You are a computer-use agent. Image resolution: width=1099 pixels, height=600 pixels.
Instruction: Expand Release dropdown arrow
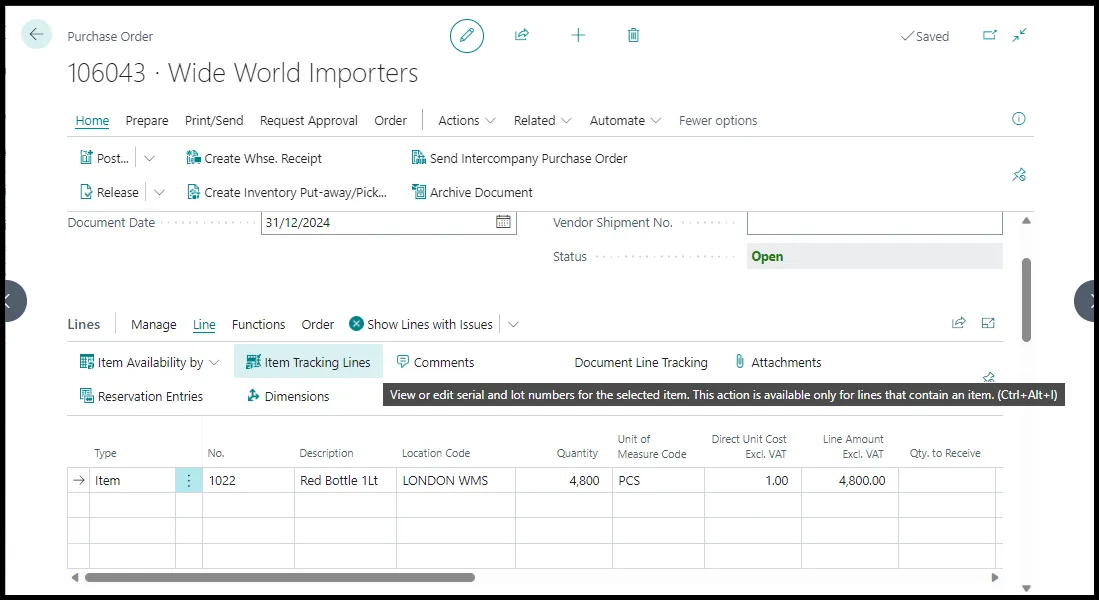pos(159,192)
